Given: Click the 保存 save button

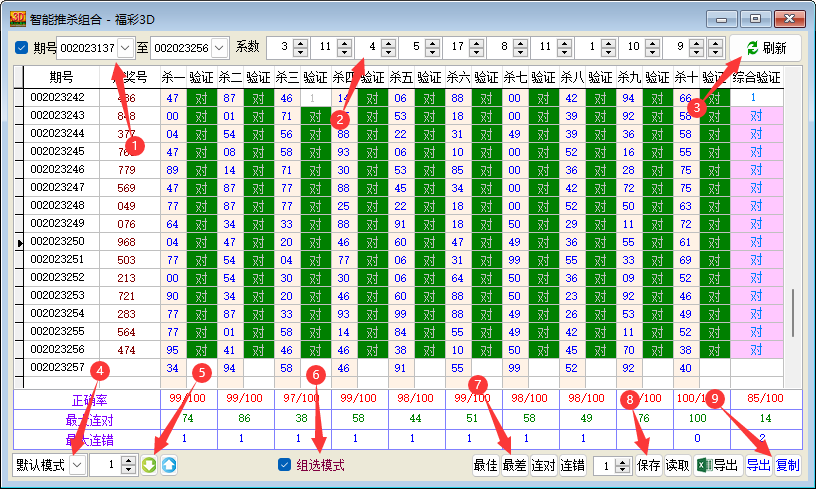Looking at the screenshot, I should tap(648, 465).
